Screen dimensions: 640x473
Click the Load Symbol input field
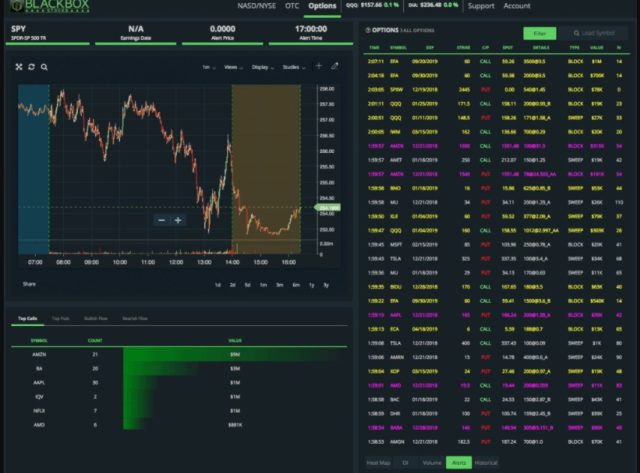593,33
